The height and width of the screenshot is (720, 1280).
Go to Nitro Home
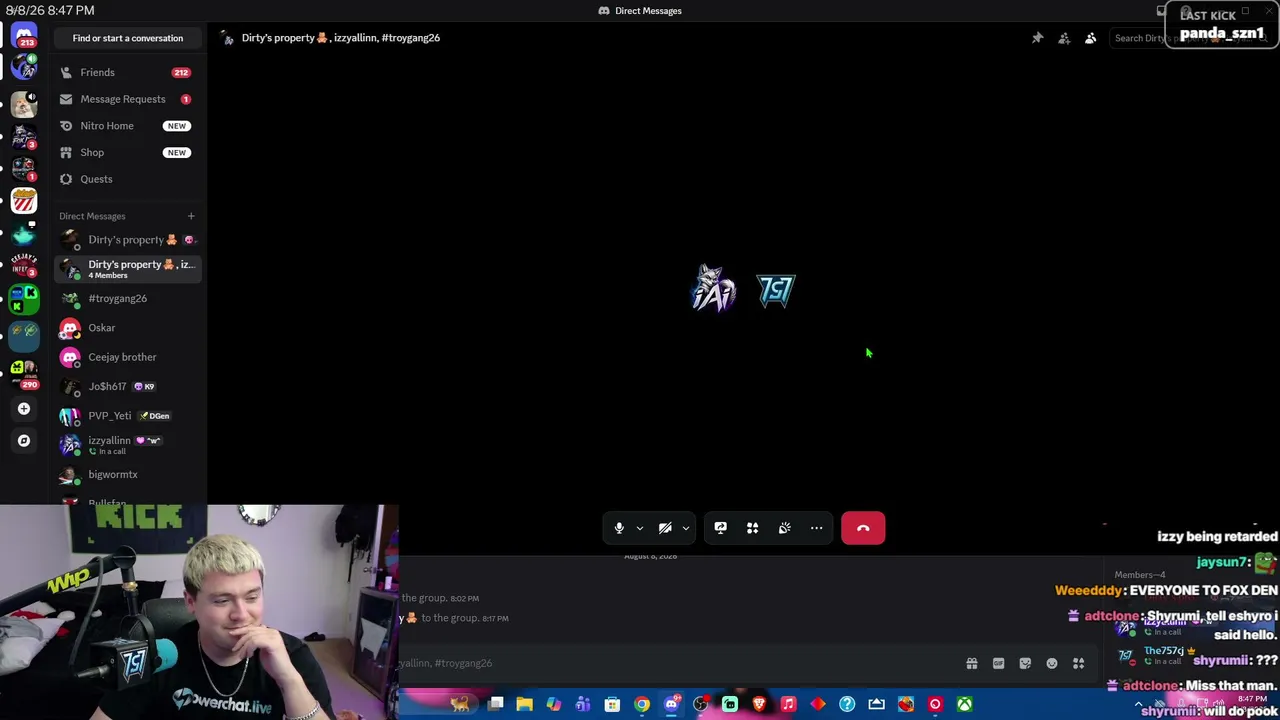[x=128, y=126]
